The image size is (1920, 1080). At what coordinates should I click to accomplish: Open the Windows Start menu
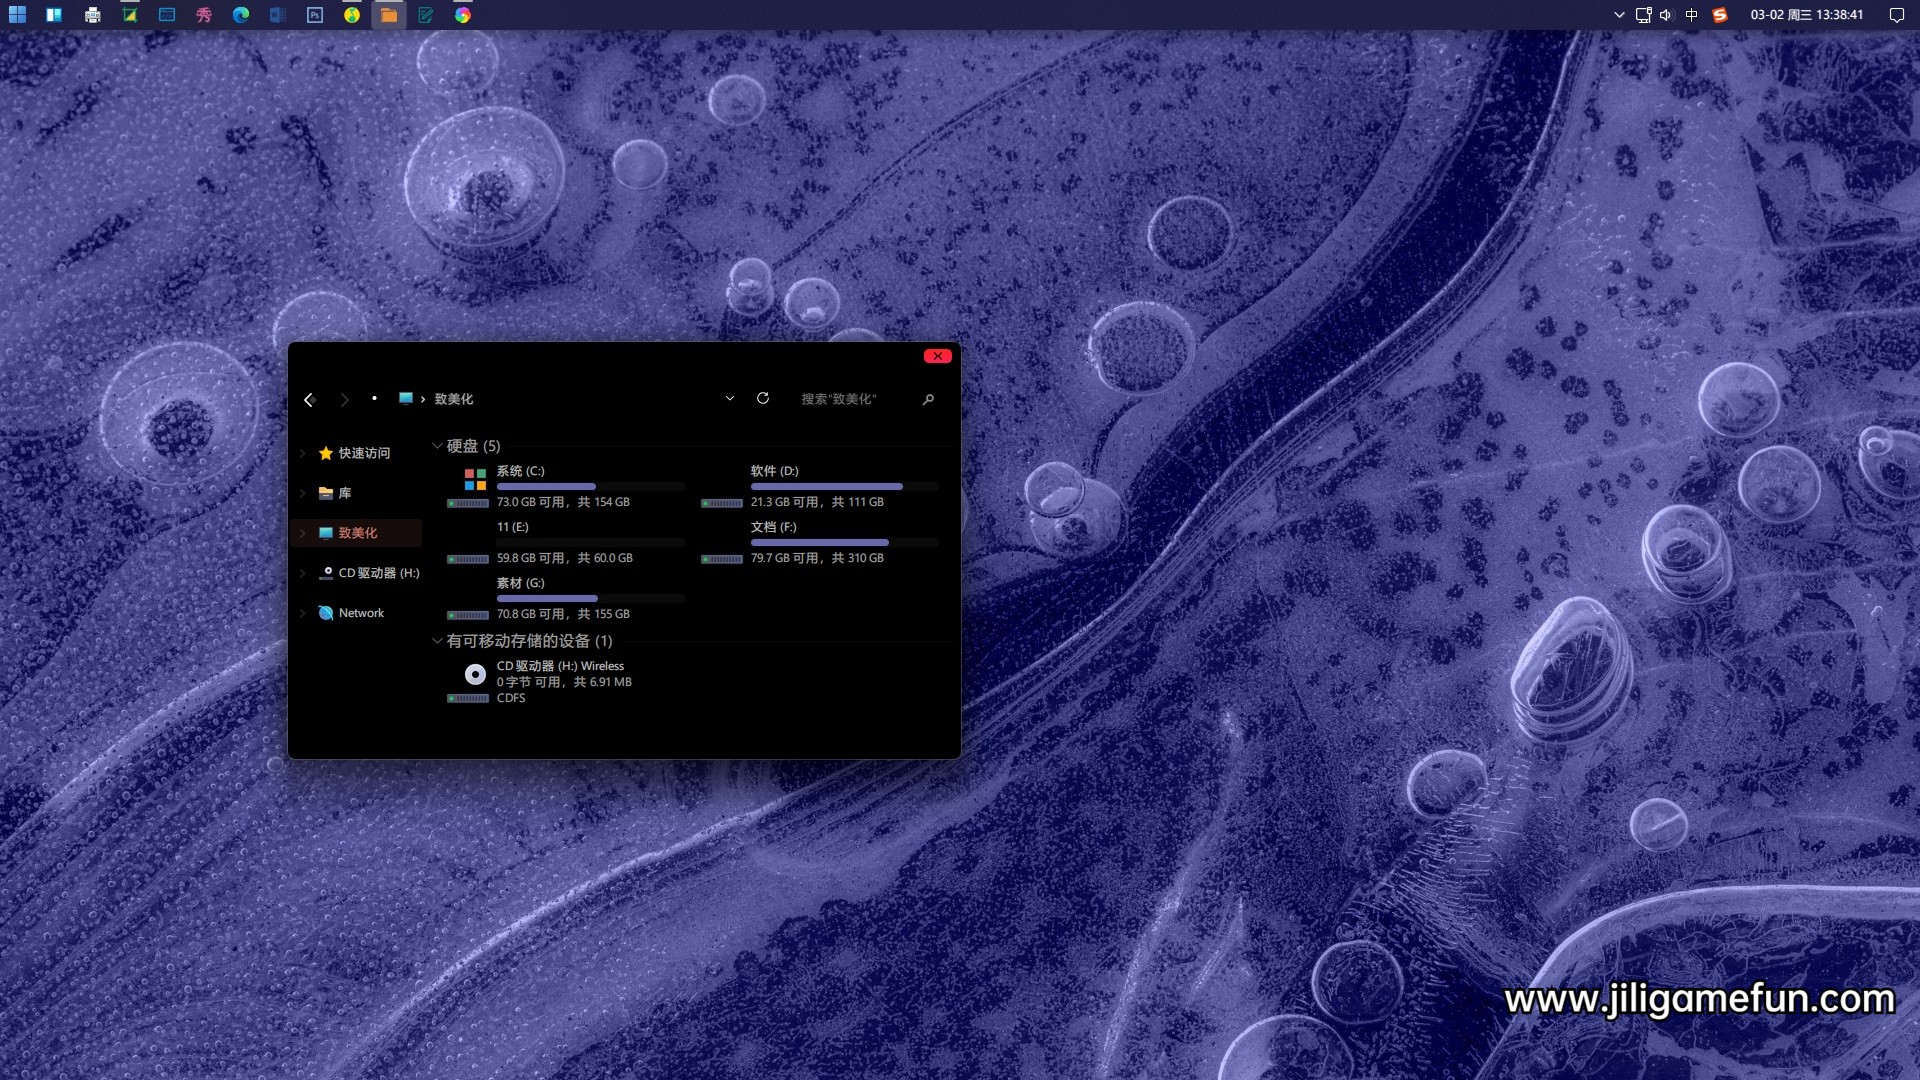point(17,15)
